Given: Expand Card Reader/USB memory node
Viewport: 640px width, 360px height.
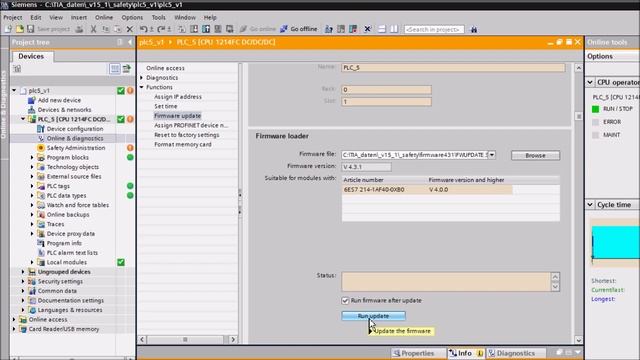Looking at the screenshot, I should (x=14, y=329).
